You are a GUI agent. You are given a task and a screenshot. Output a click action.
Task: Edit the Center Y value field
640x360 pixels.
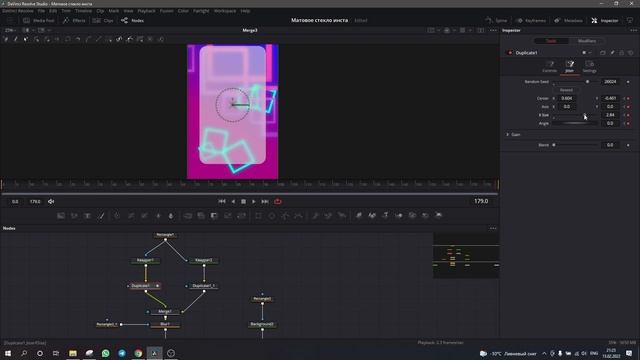tap(610, 98)
